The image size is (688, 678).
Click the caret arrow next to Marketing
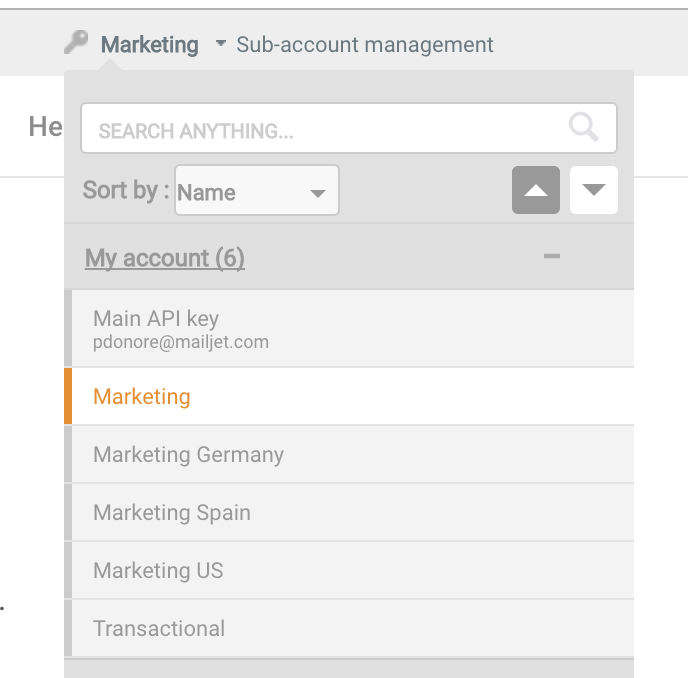[220, 45]
